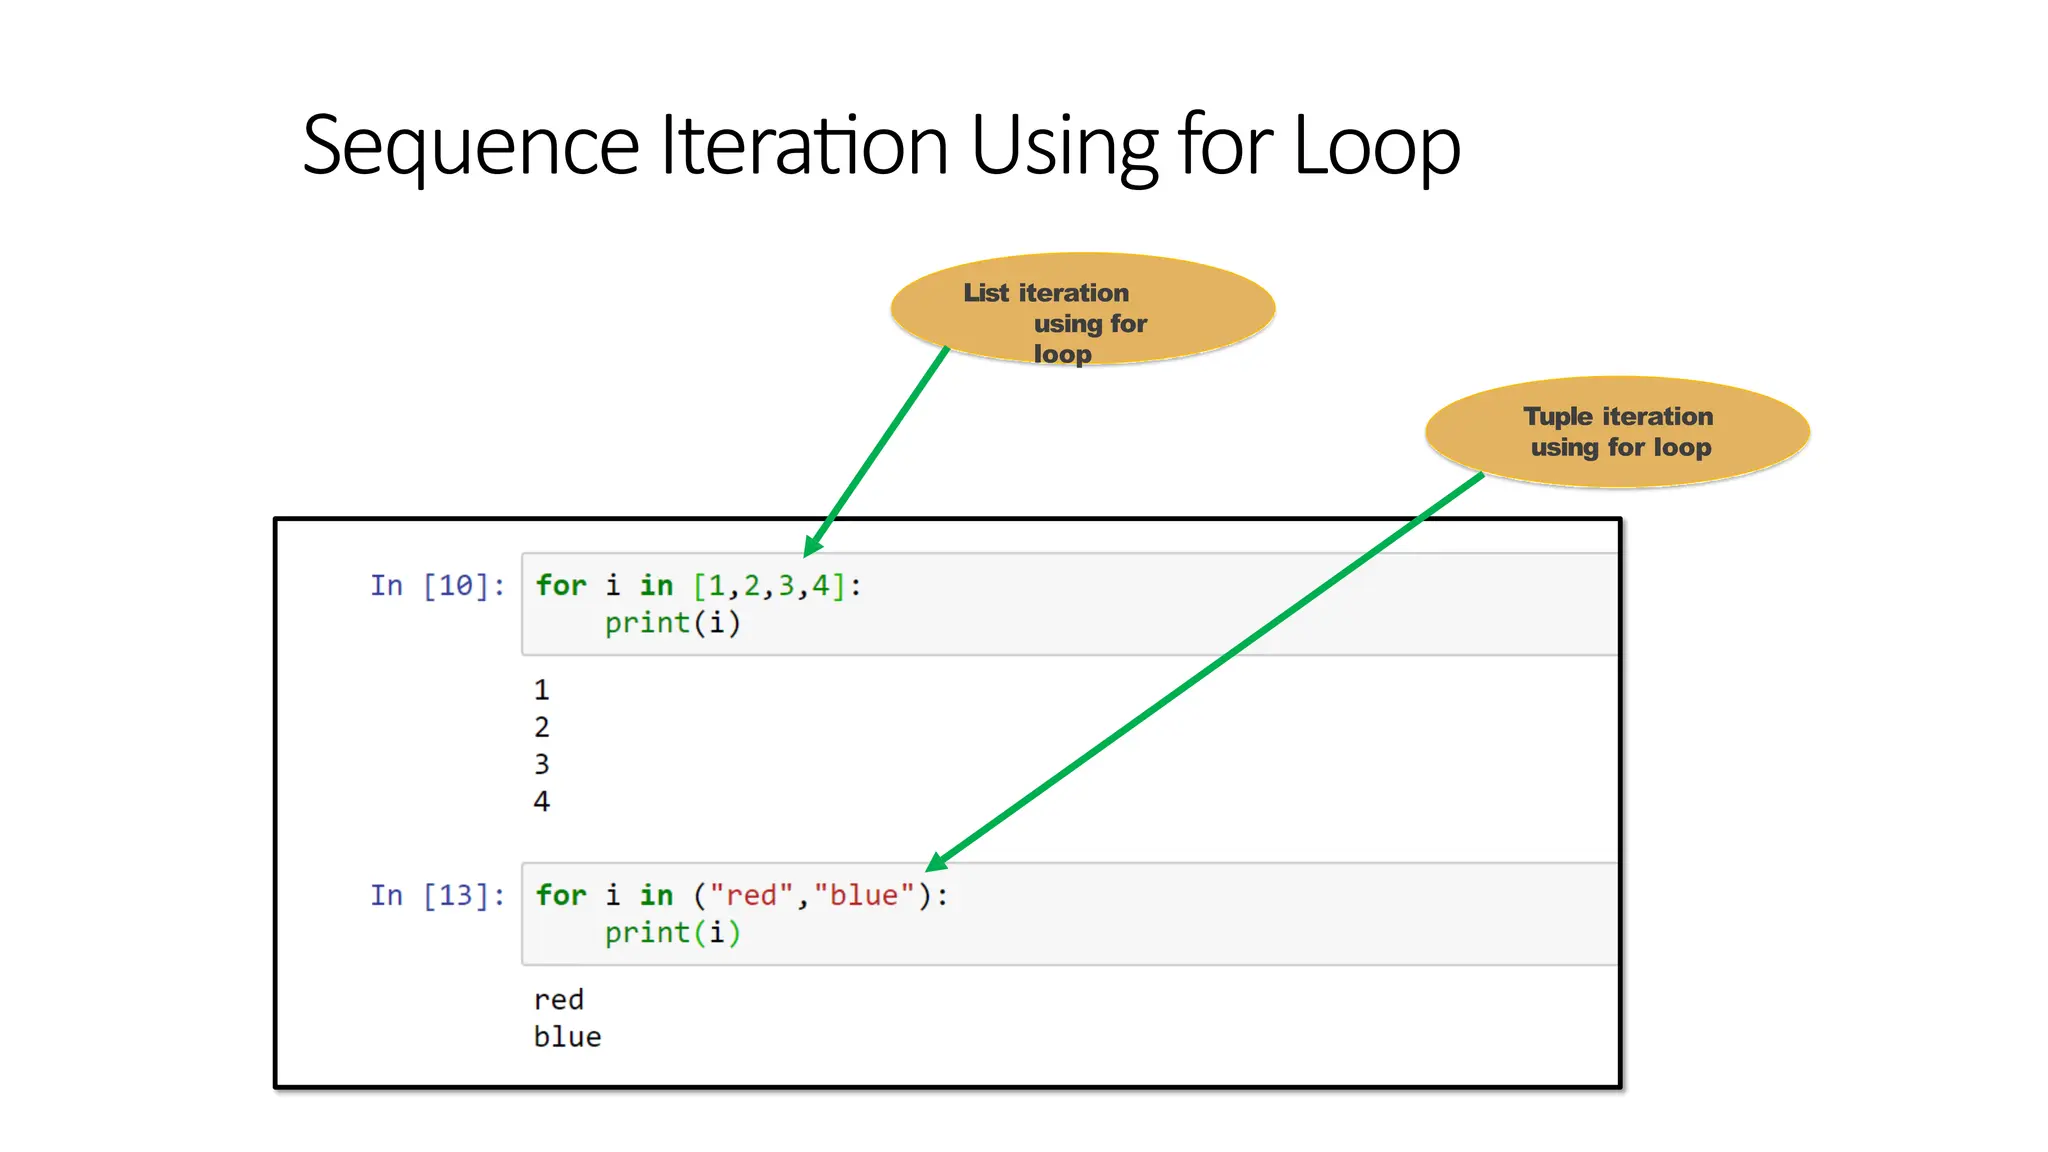Click the 'In [10]:' cell prompt
The image size is (2048, 1152).
(438, 585)
